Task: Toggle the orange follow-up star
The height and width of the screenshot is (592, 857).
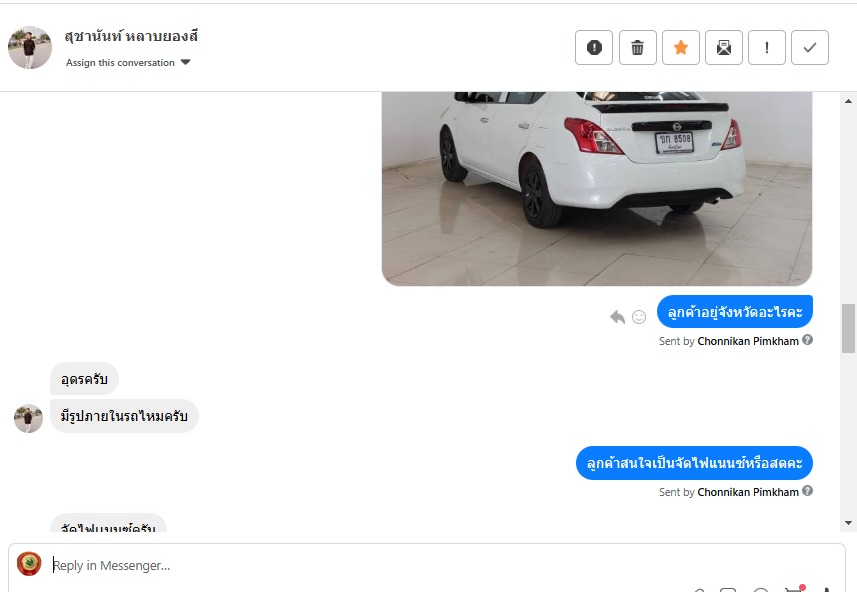Action: (x=680, y=48)
